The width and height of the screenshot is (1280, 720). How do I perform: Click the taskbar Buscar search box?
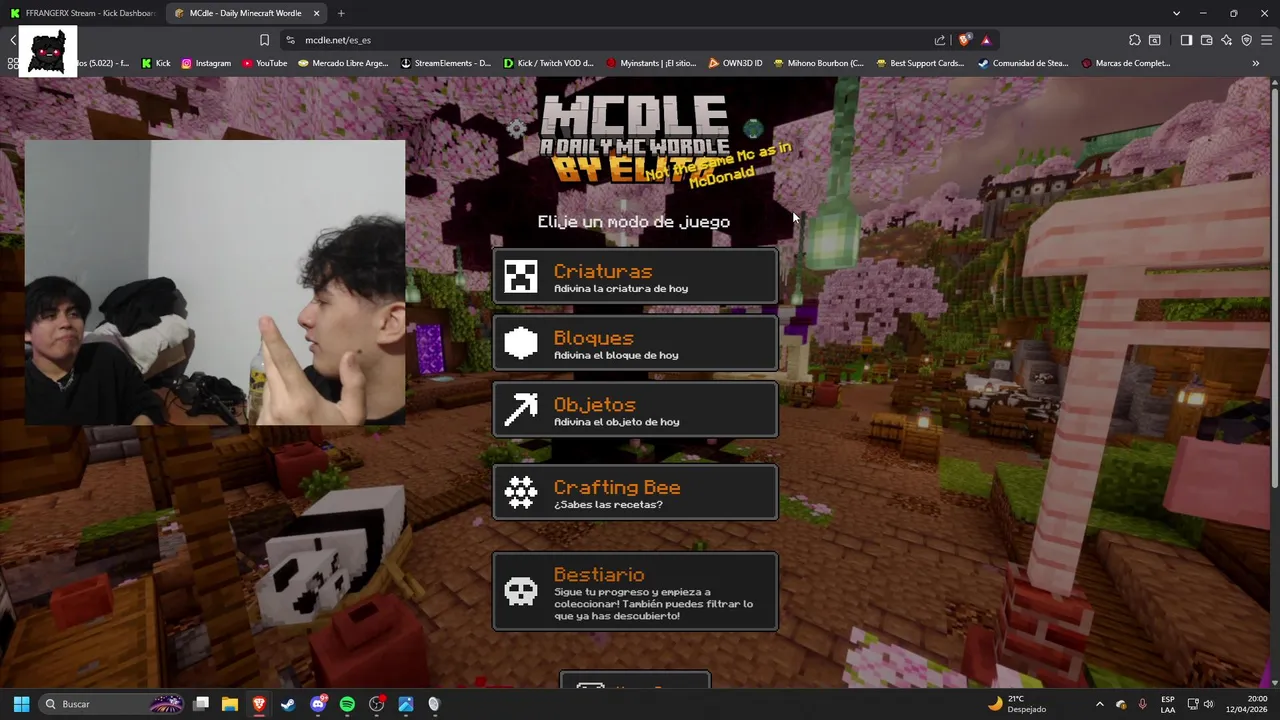click(113, 704)
